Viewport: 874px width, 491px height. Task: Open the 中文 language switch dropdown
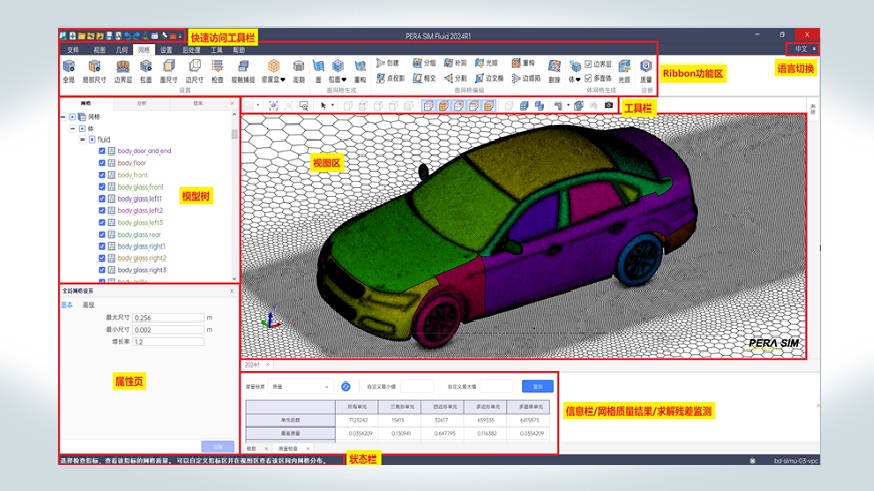tap(803, 48)
